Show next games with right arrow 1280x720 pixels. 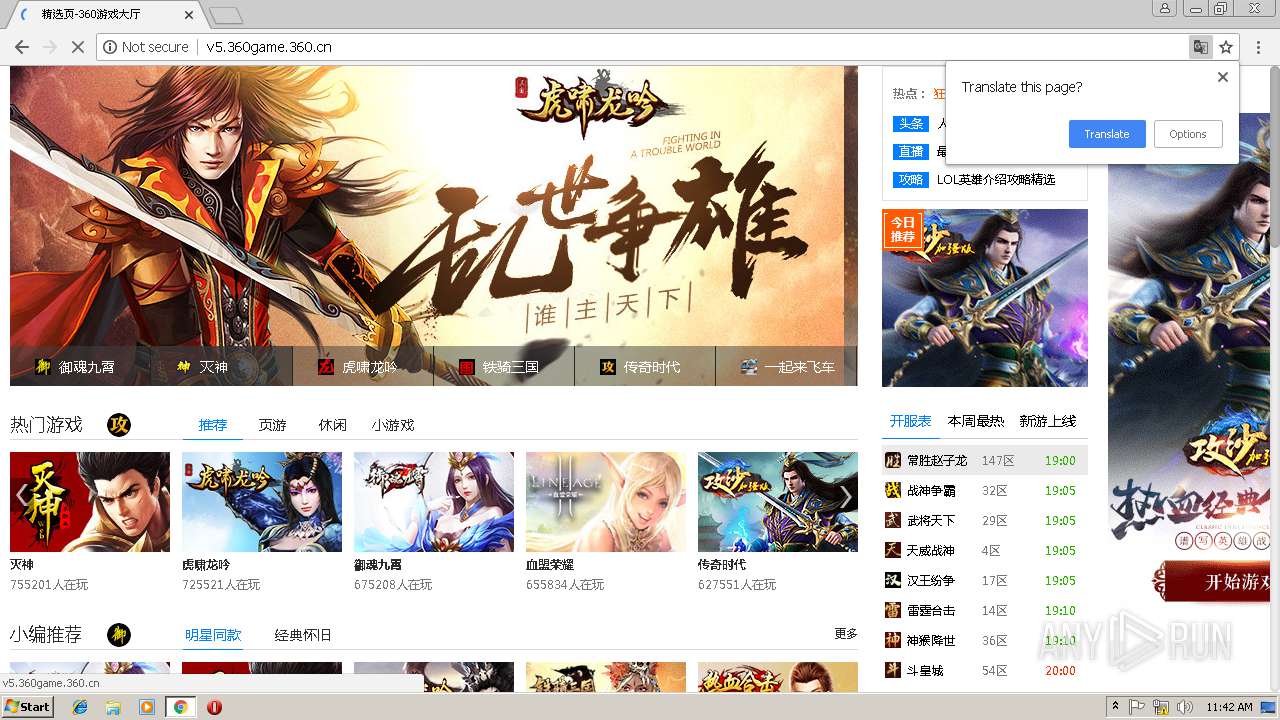(x=846, y=496)
